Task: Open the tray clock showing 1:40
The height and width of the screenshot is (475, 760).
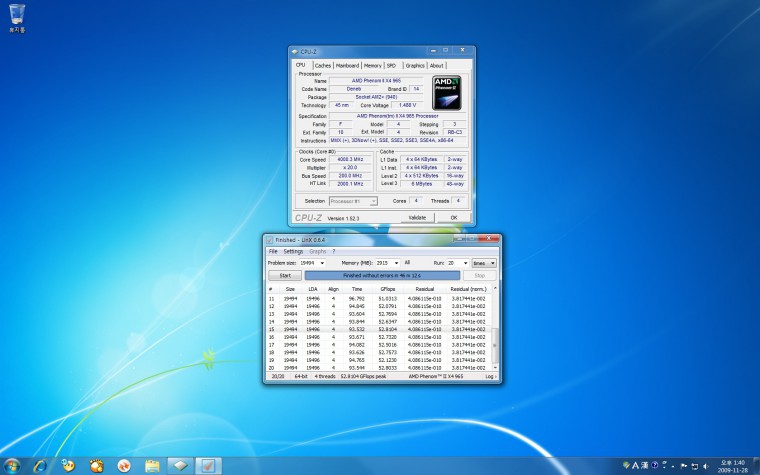Action: [732, 466]
